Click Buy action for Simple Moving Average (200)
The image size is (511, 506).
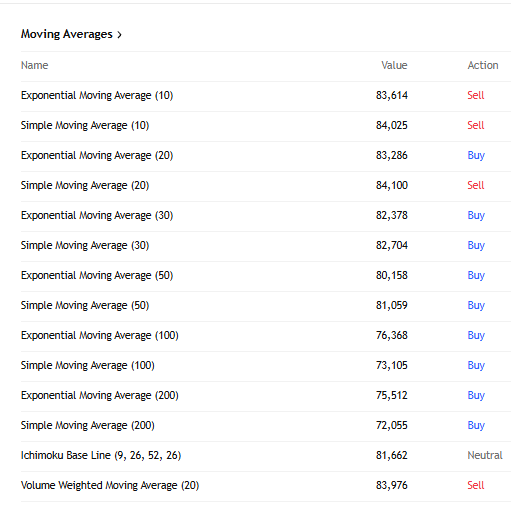[x=476, y=425]
